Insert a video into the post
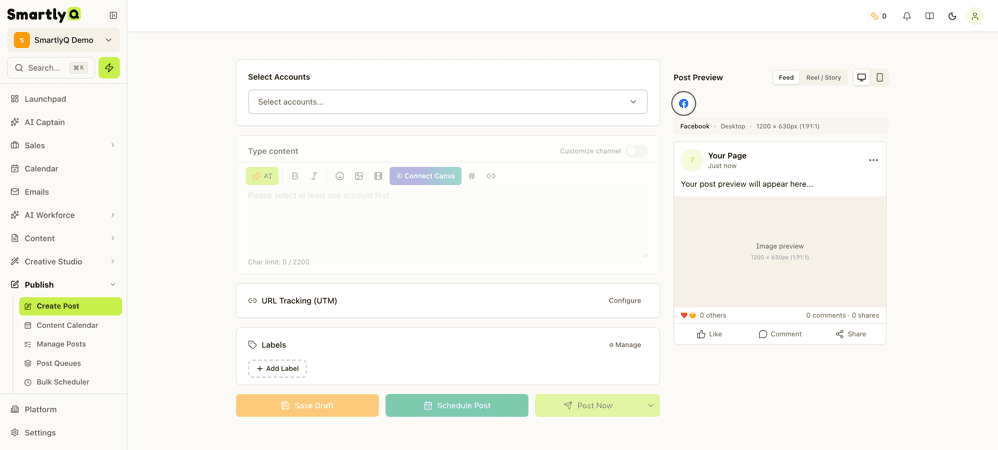 point(378,176)
